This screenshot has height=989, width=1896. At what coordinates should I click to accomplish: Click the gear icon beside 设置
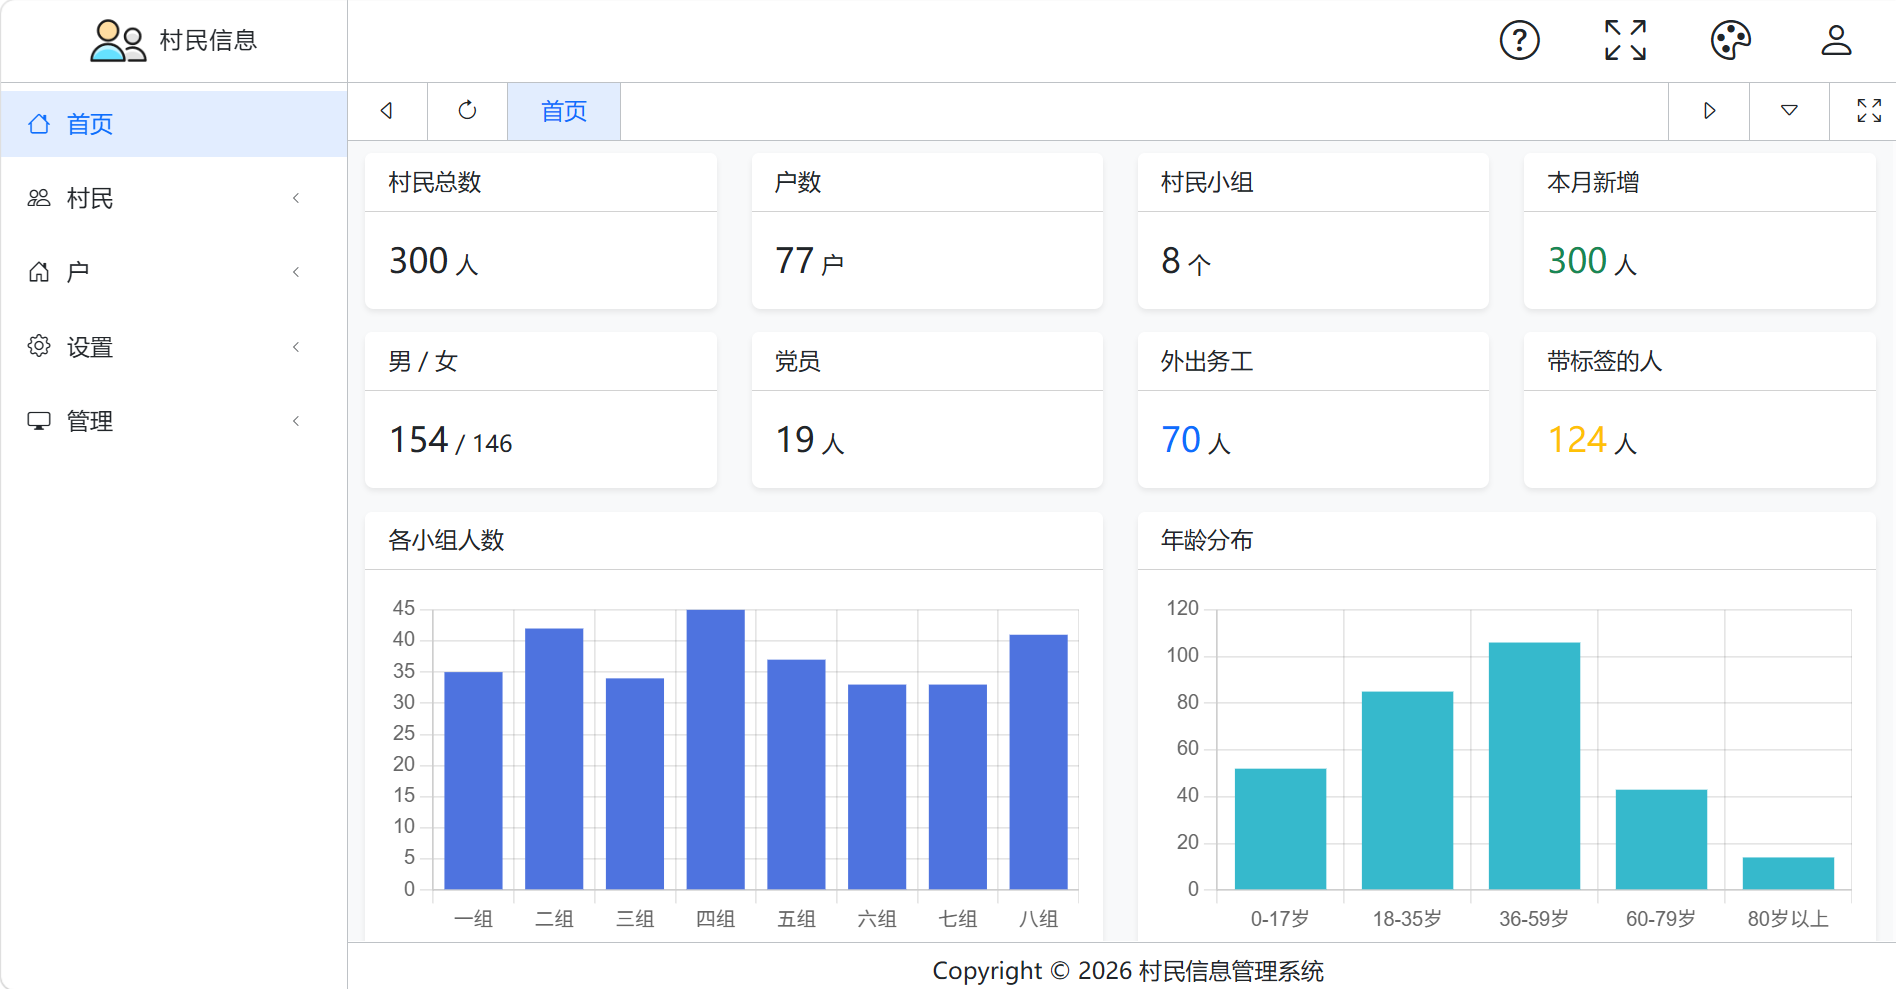[x=39, y=346]
